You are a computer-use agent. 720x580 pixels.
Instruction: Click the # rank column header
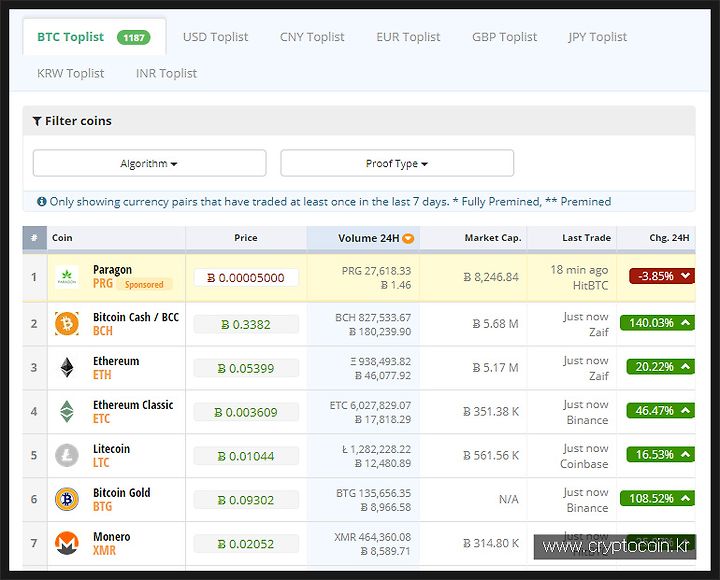[34, 238]
